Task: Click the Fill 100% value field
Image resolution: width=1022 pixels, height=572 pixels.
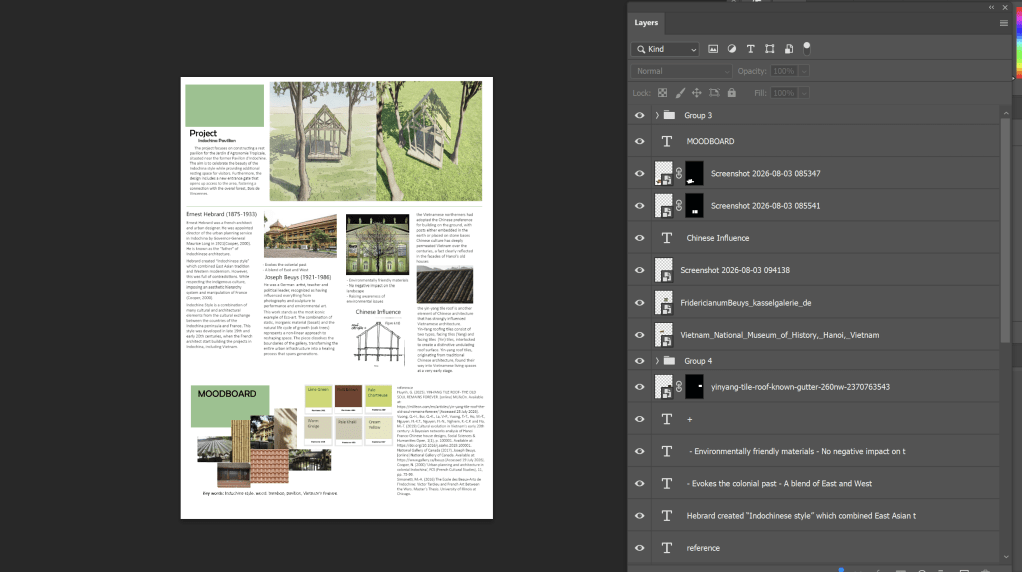Action: click(x=784, y=93)
